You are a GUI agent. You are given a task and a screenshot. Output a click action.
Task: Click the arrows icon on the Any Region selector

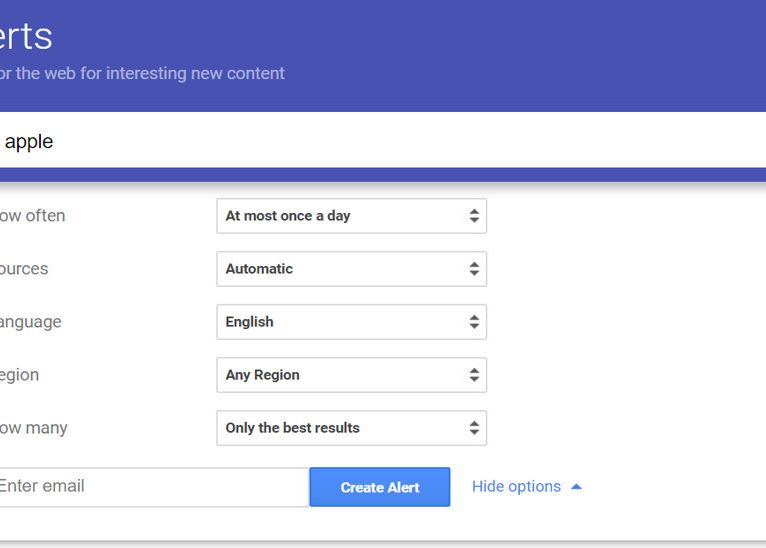coord(474,375)
